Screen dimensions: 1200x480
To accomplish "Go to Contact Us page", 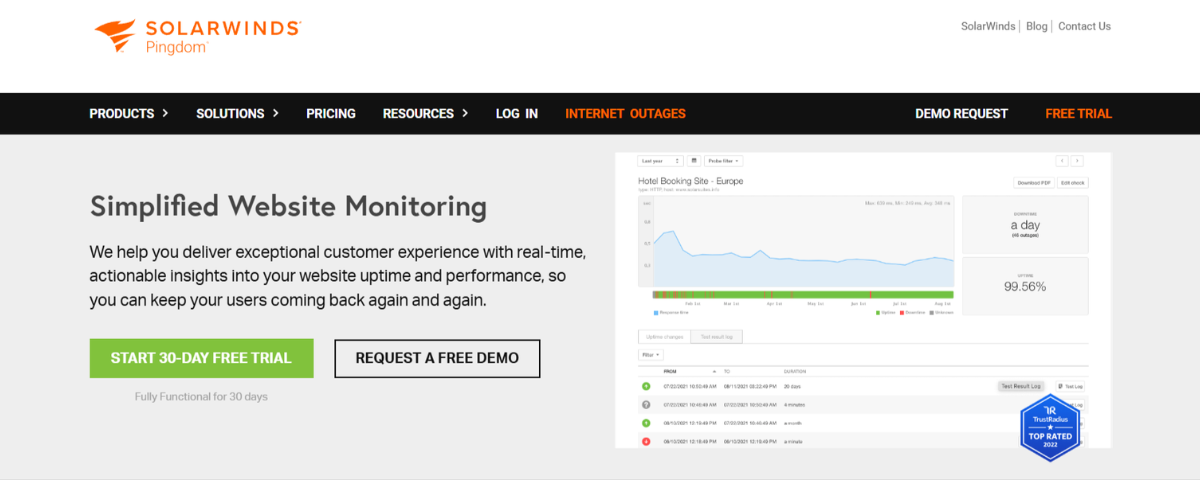I will point(1084,26).
